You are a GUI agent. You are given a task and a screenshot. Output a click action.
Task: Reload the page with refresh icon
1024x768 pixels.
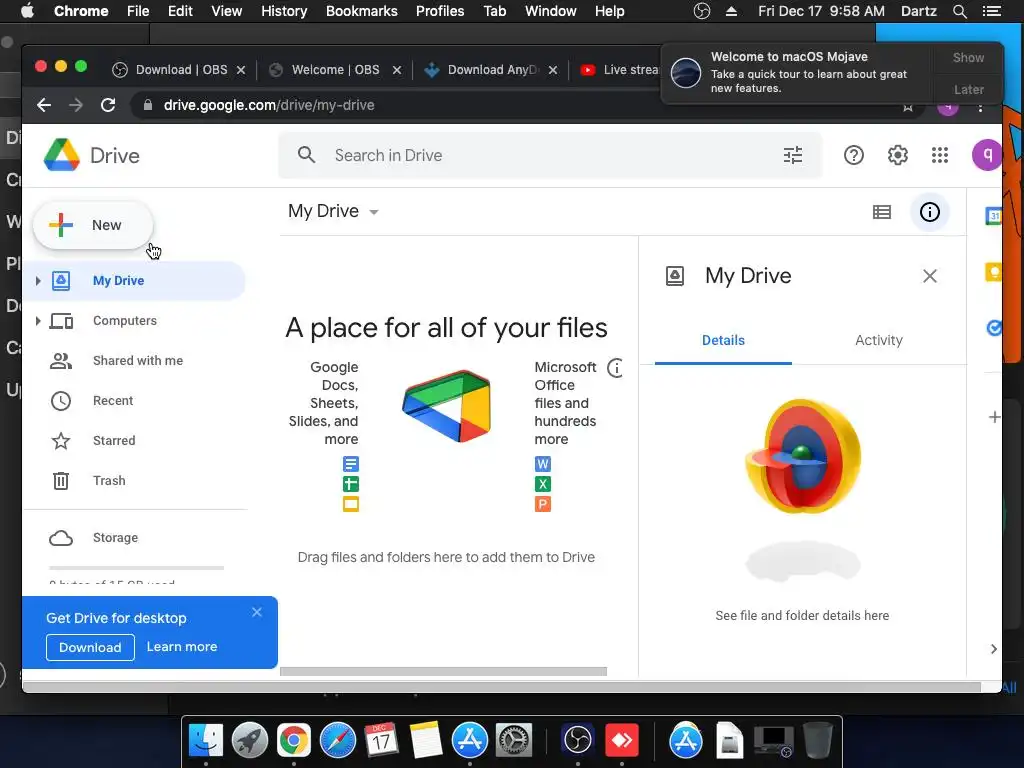(x=108, y=105)
